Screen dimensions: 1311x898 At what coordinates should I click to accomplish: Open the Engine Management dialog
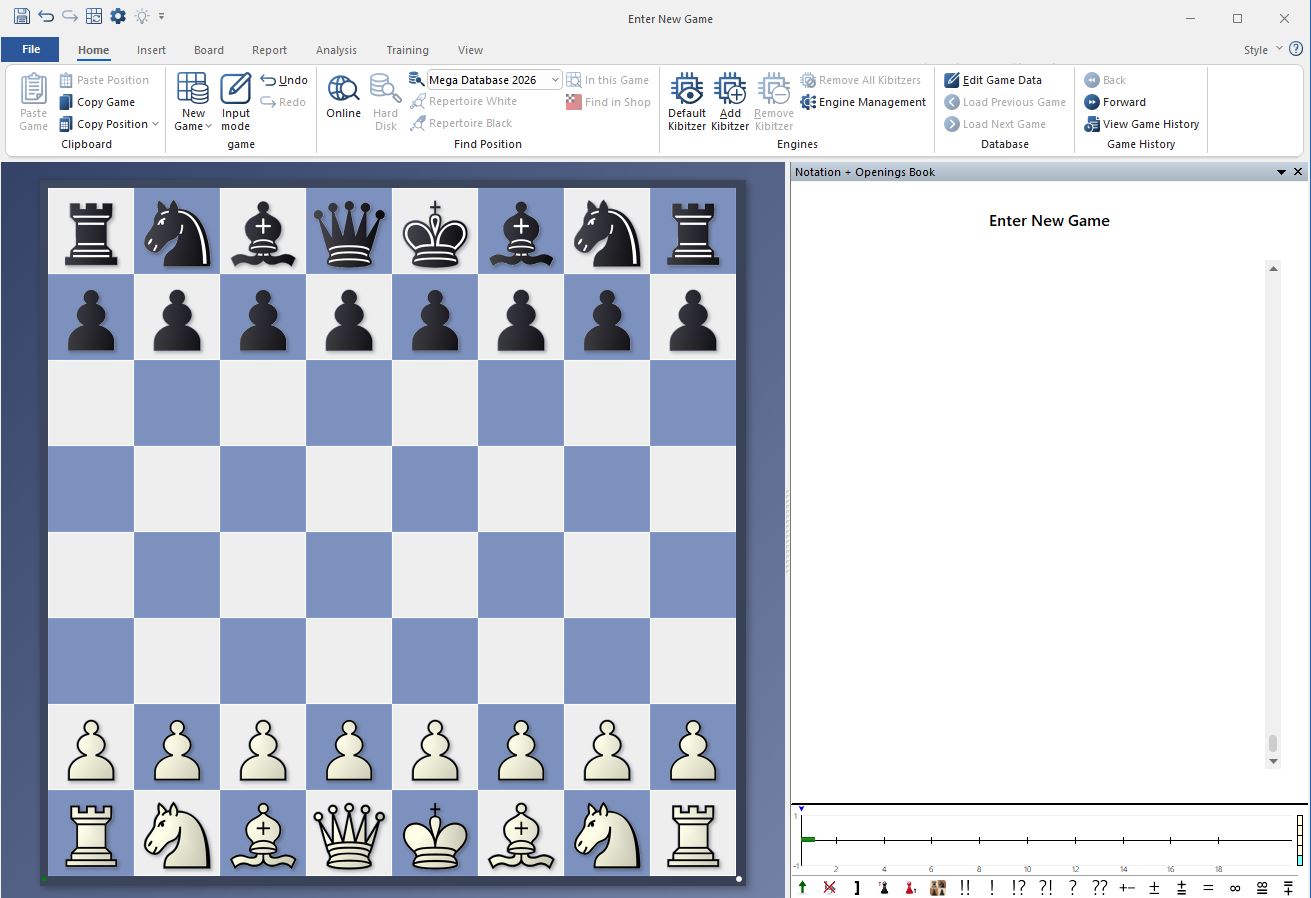(863, 102)
